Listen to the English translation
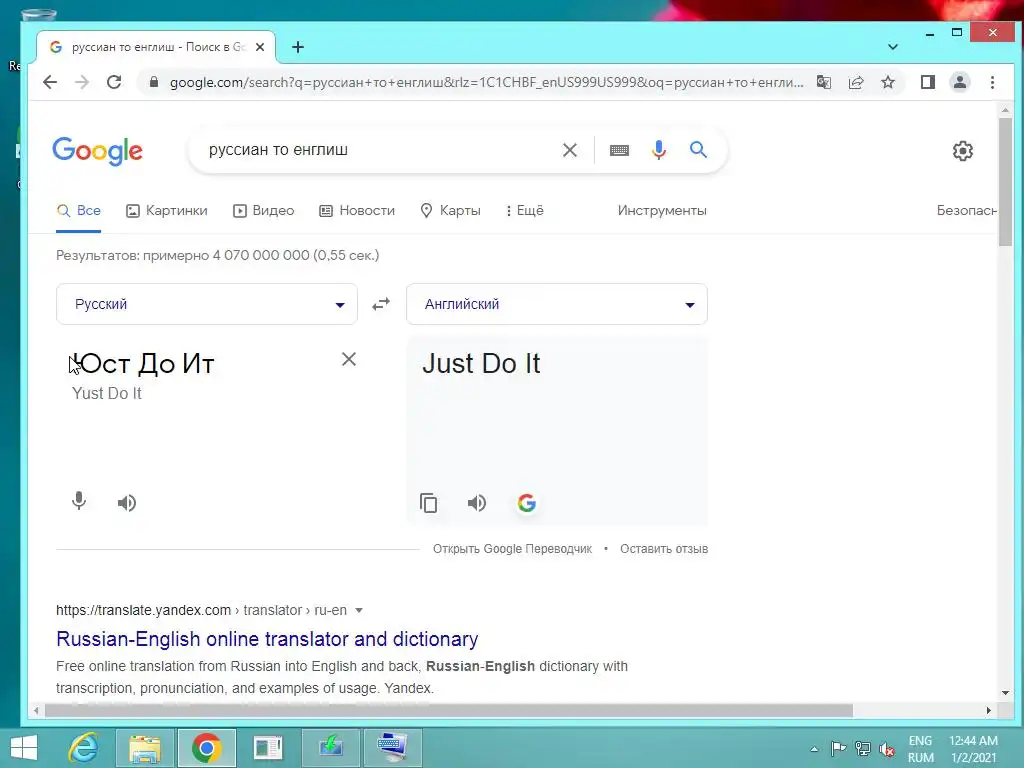1024x768 pixels. click(x=477, y=503)
